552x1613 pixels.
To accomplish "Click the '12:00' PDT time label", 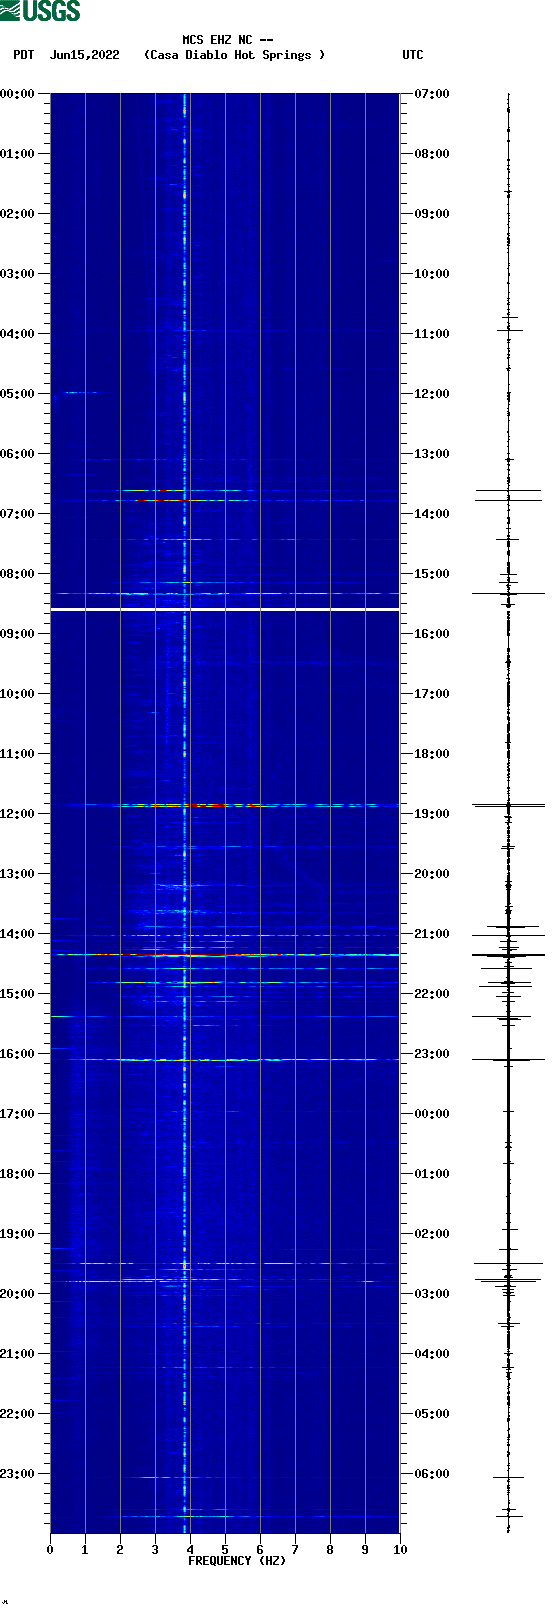I will pyautogui.click(x=17, y=814).
